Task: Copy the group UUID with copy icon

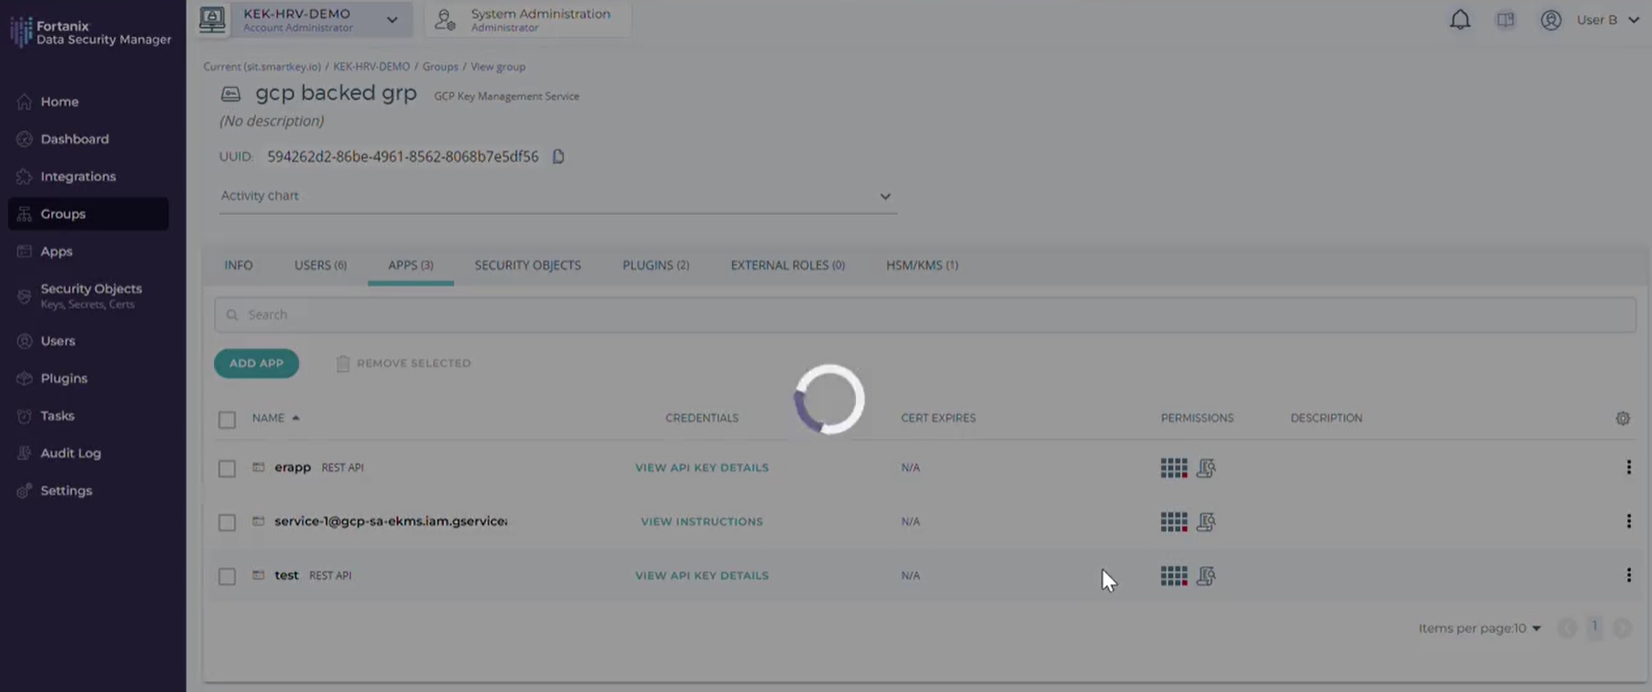Action: pos(558,156)
